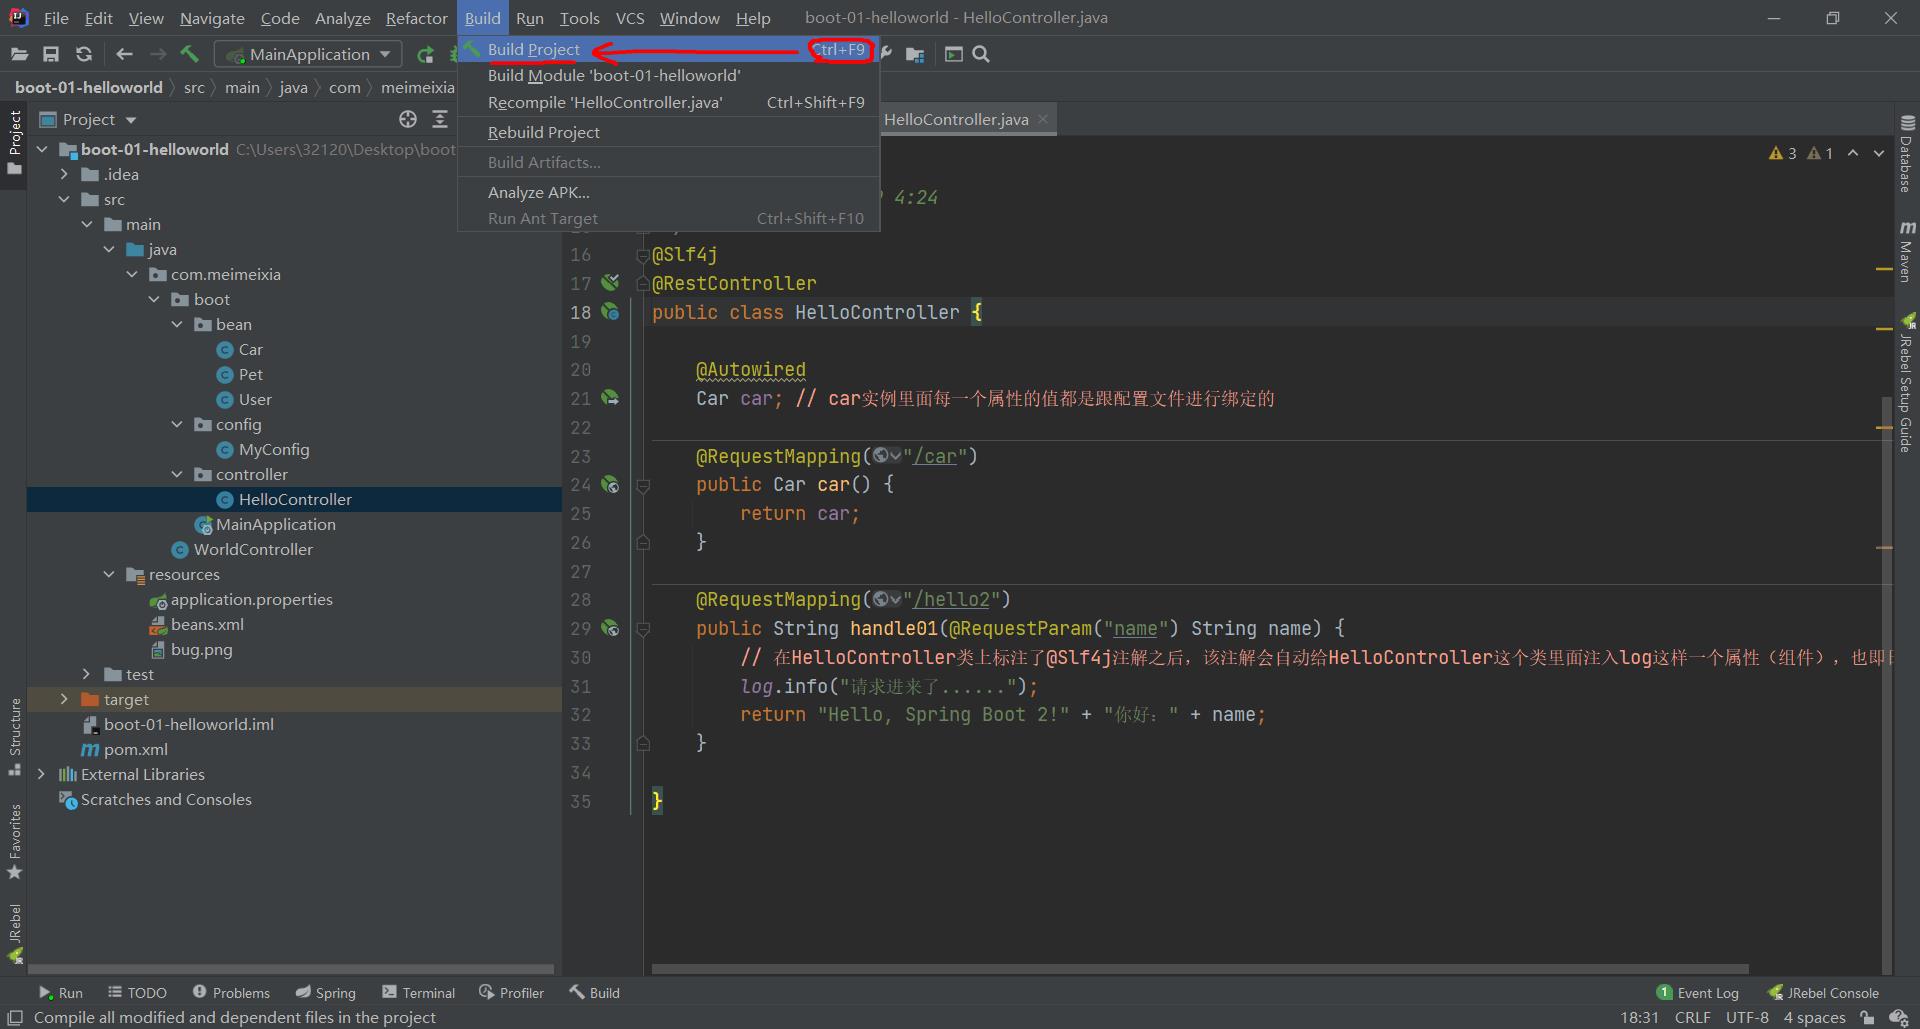
Task: Select Analyze APK... menu entry
Action: [x=668, y=192]
